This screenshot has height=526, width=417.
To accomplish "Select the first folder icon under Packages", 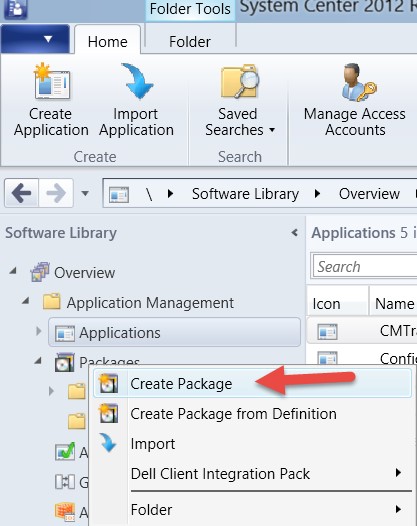I will pyautogui.click(x=76, y=391).
